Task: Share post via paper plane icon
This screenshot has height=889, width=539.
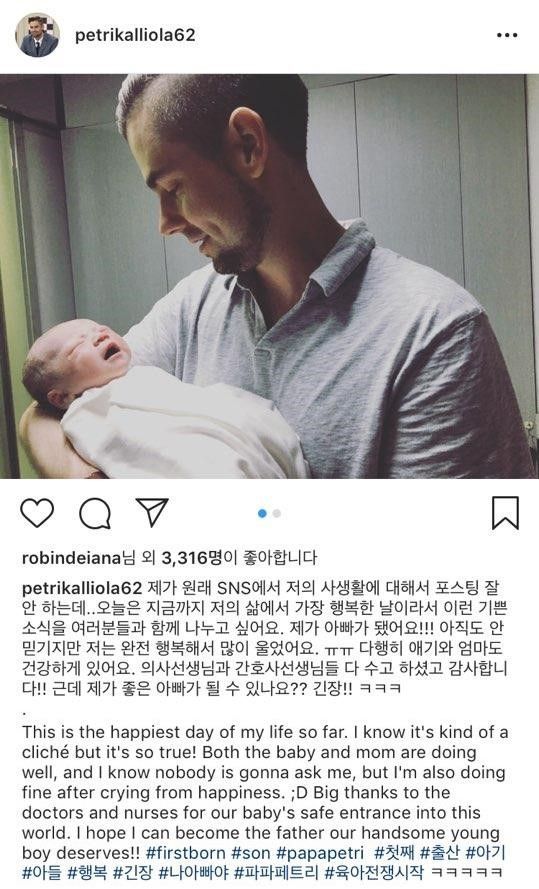Action: click(152, 512)
